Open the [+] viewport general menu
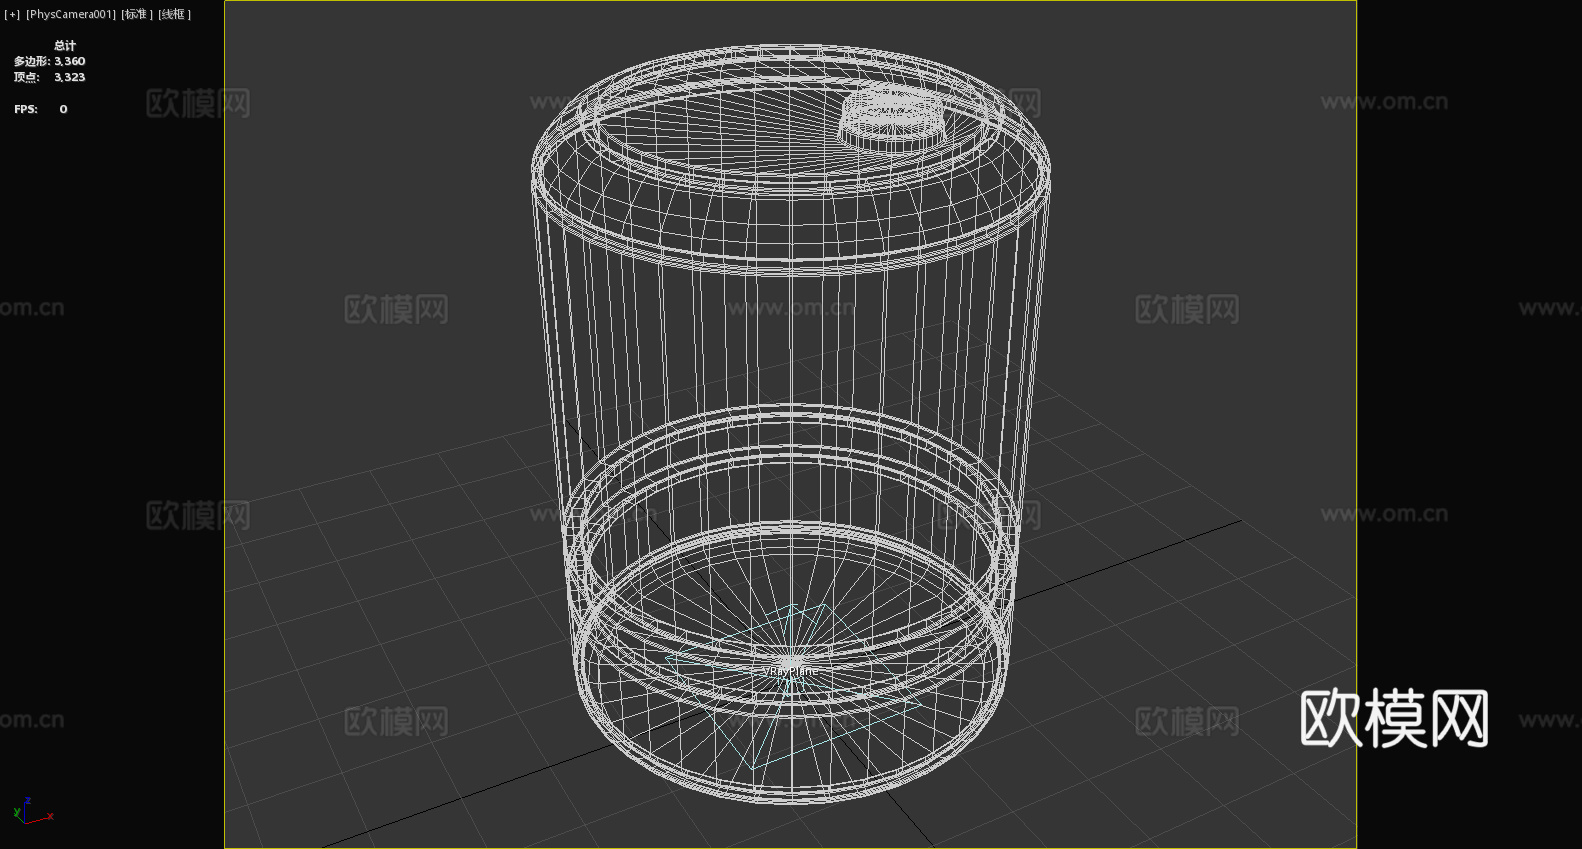The height and width of the screenshot is (849, 1582). 12,14
